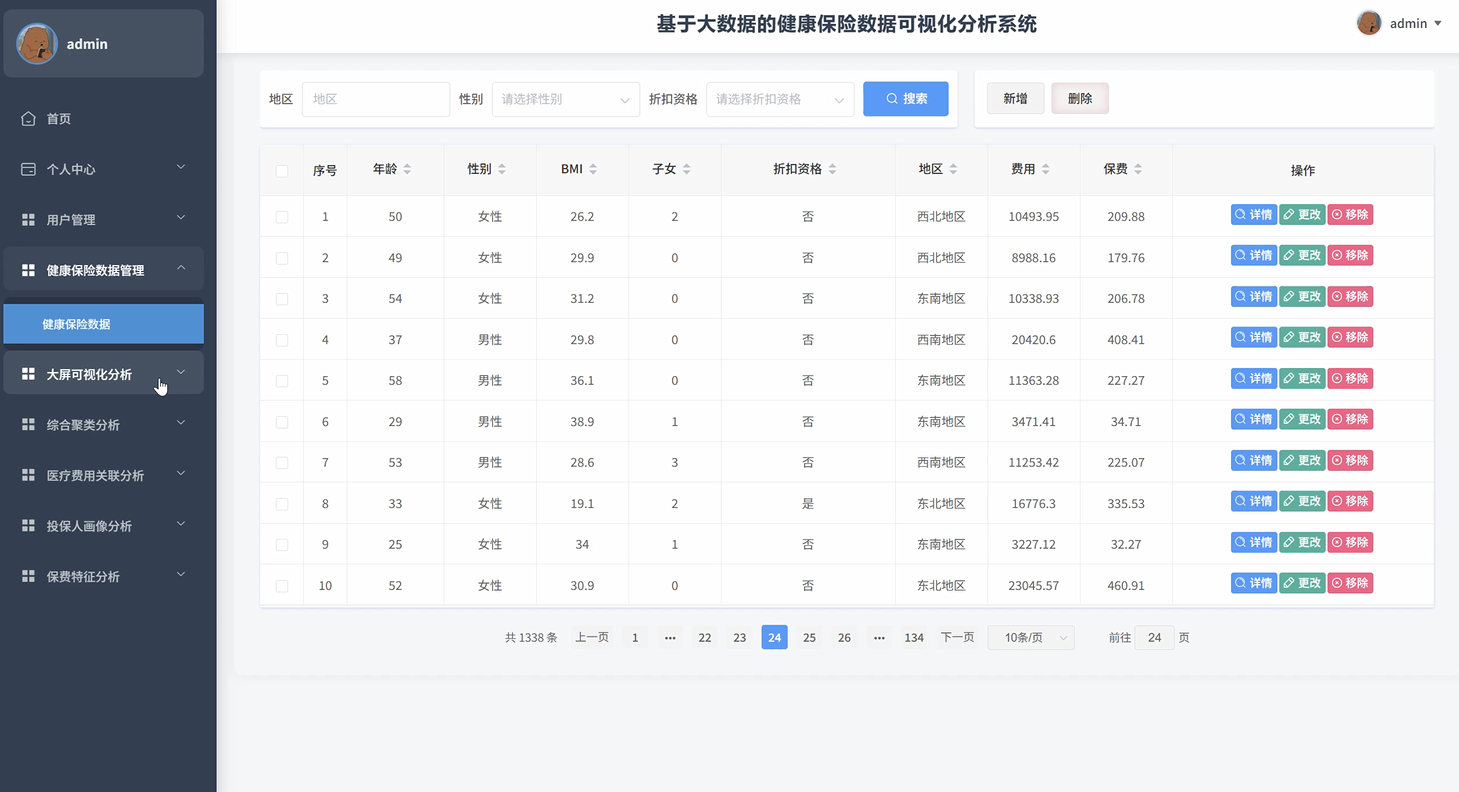This screenshot has width=1459, height=792.
Task: Click the magnifier icon in row 1 详情
Action: (x=1241, y=214)
